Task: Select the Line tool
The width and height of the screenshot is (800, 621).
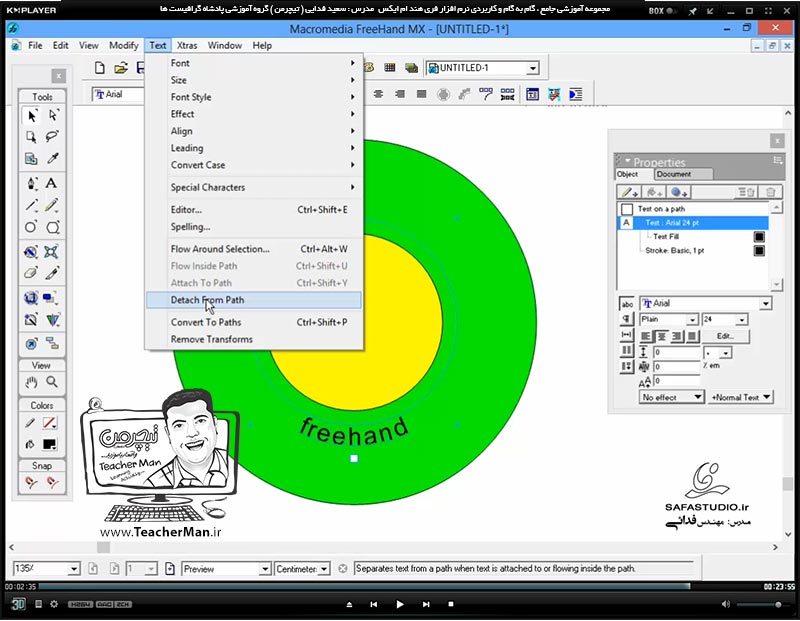Action: (32, 205)
